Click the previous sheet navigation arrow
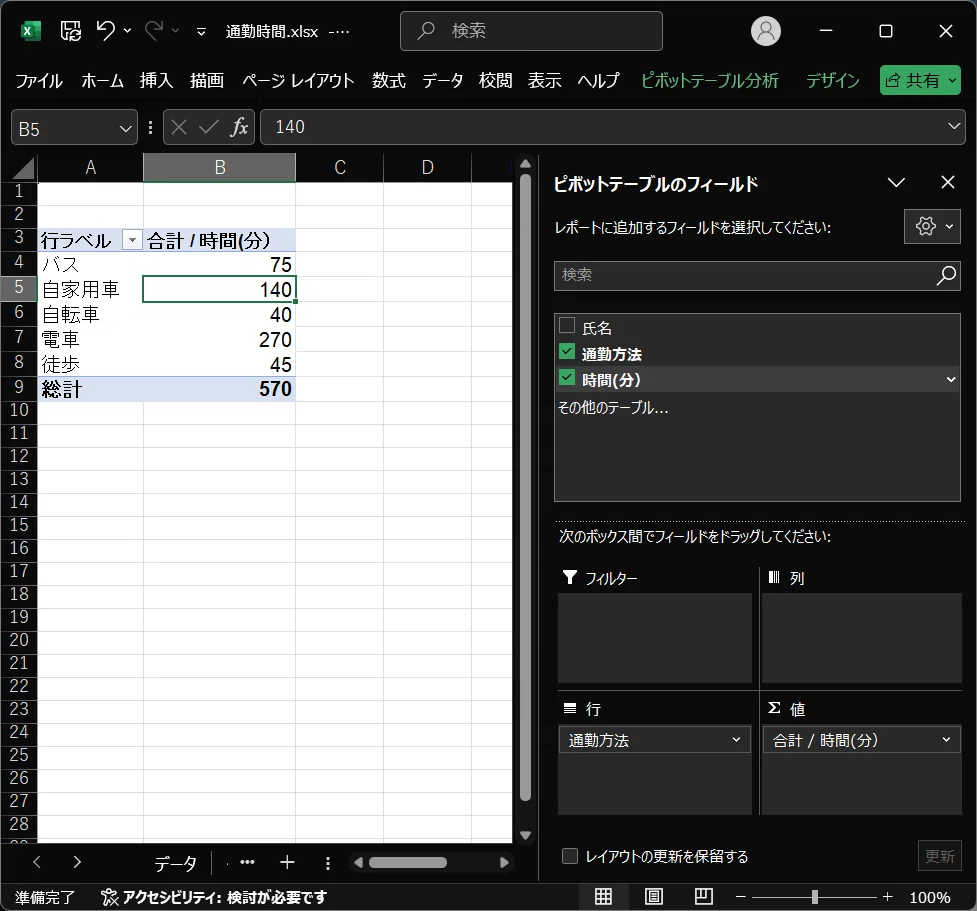Viewport: 977px width, 911px height. (37, 862)
